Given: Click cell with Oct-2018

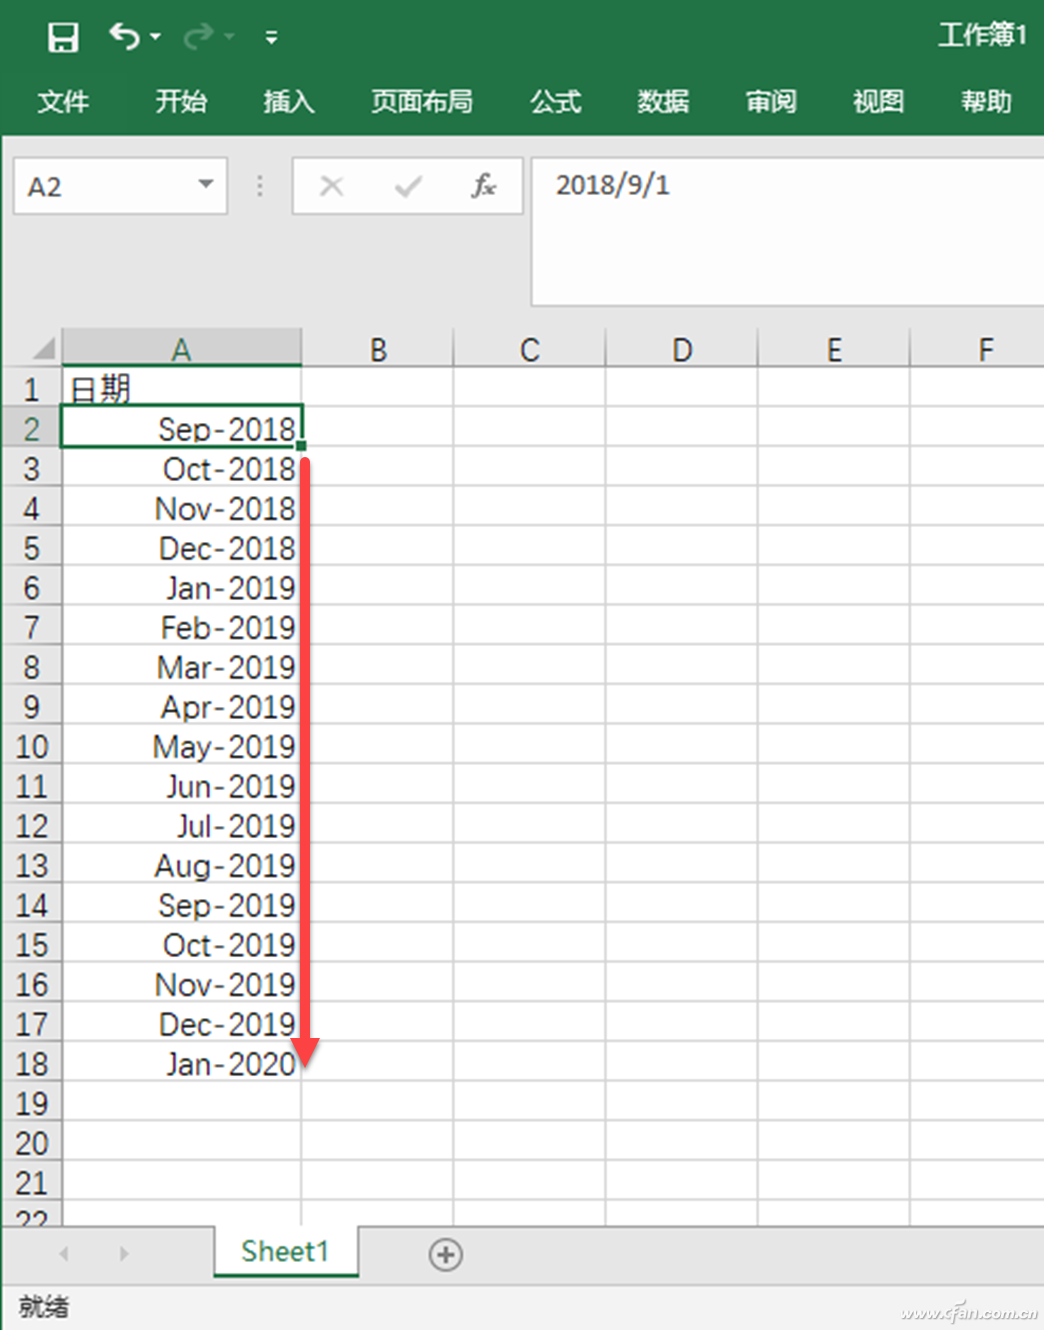Looking at the screenshot, I should pyautogui.click(x=181, y=468).
